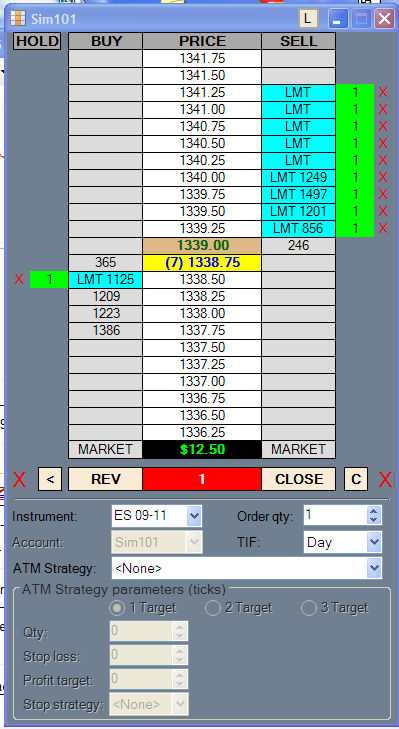Click the HOLD button
This screenshot has width=399, height=729.
coord(37,41)
